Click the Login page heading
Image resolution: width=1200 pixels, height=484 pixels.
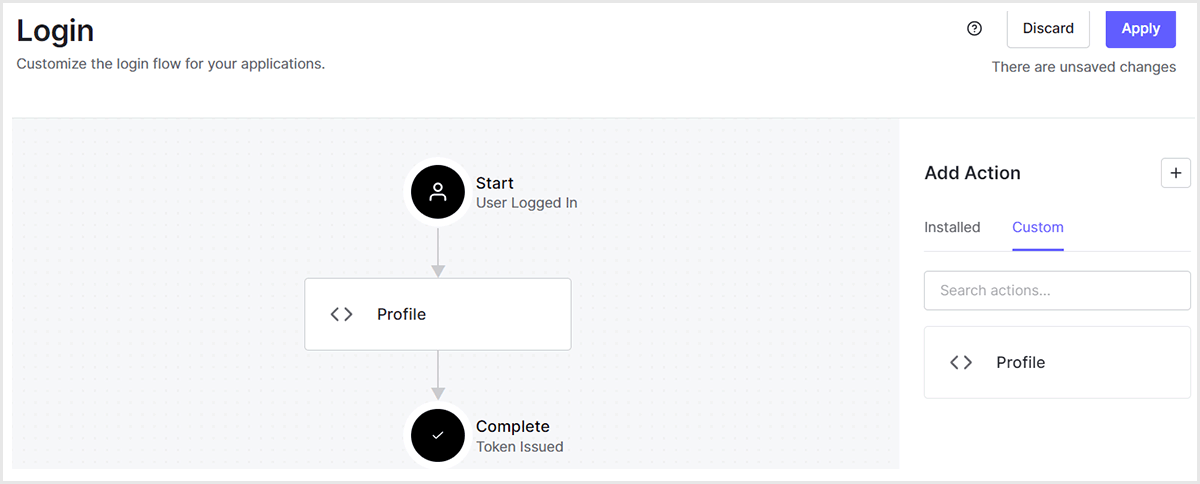pos(56,30)
